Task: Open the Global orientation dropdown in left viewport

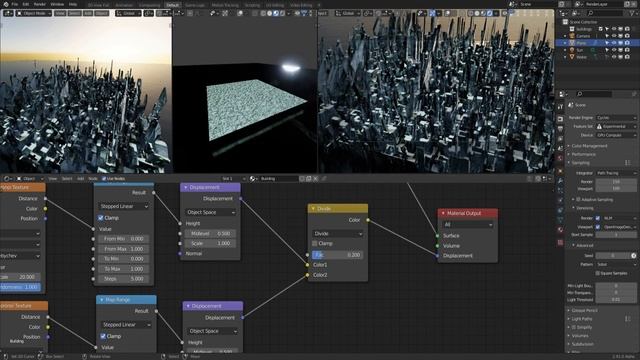Action: [128, 13]
